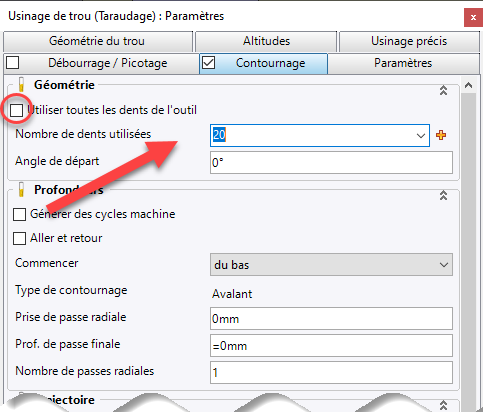This screenshot has height=420, width=483.
Task: Switch to the Géométrie du trou tab
Action: [98, 41]
